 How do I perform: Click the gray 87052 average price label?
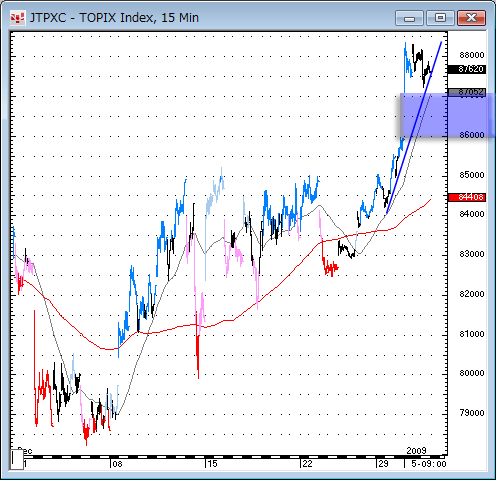[x=467, y=92]
